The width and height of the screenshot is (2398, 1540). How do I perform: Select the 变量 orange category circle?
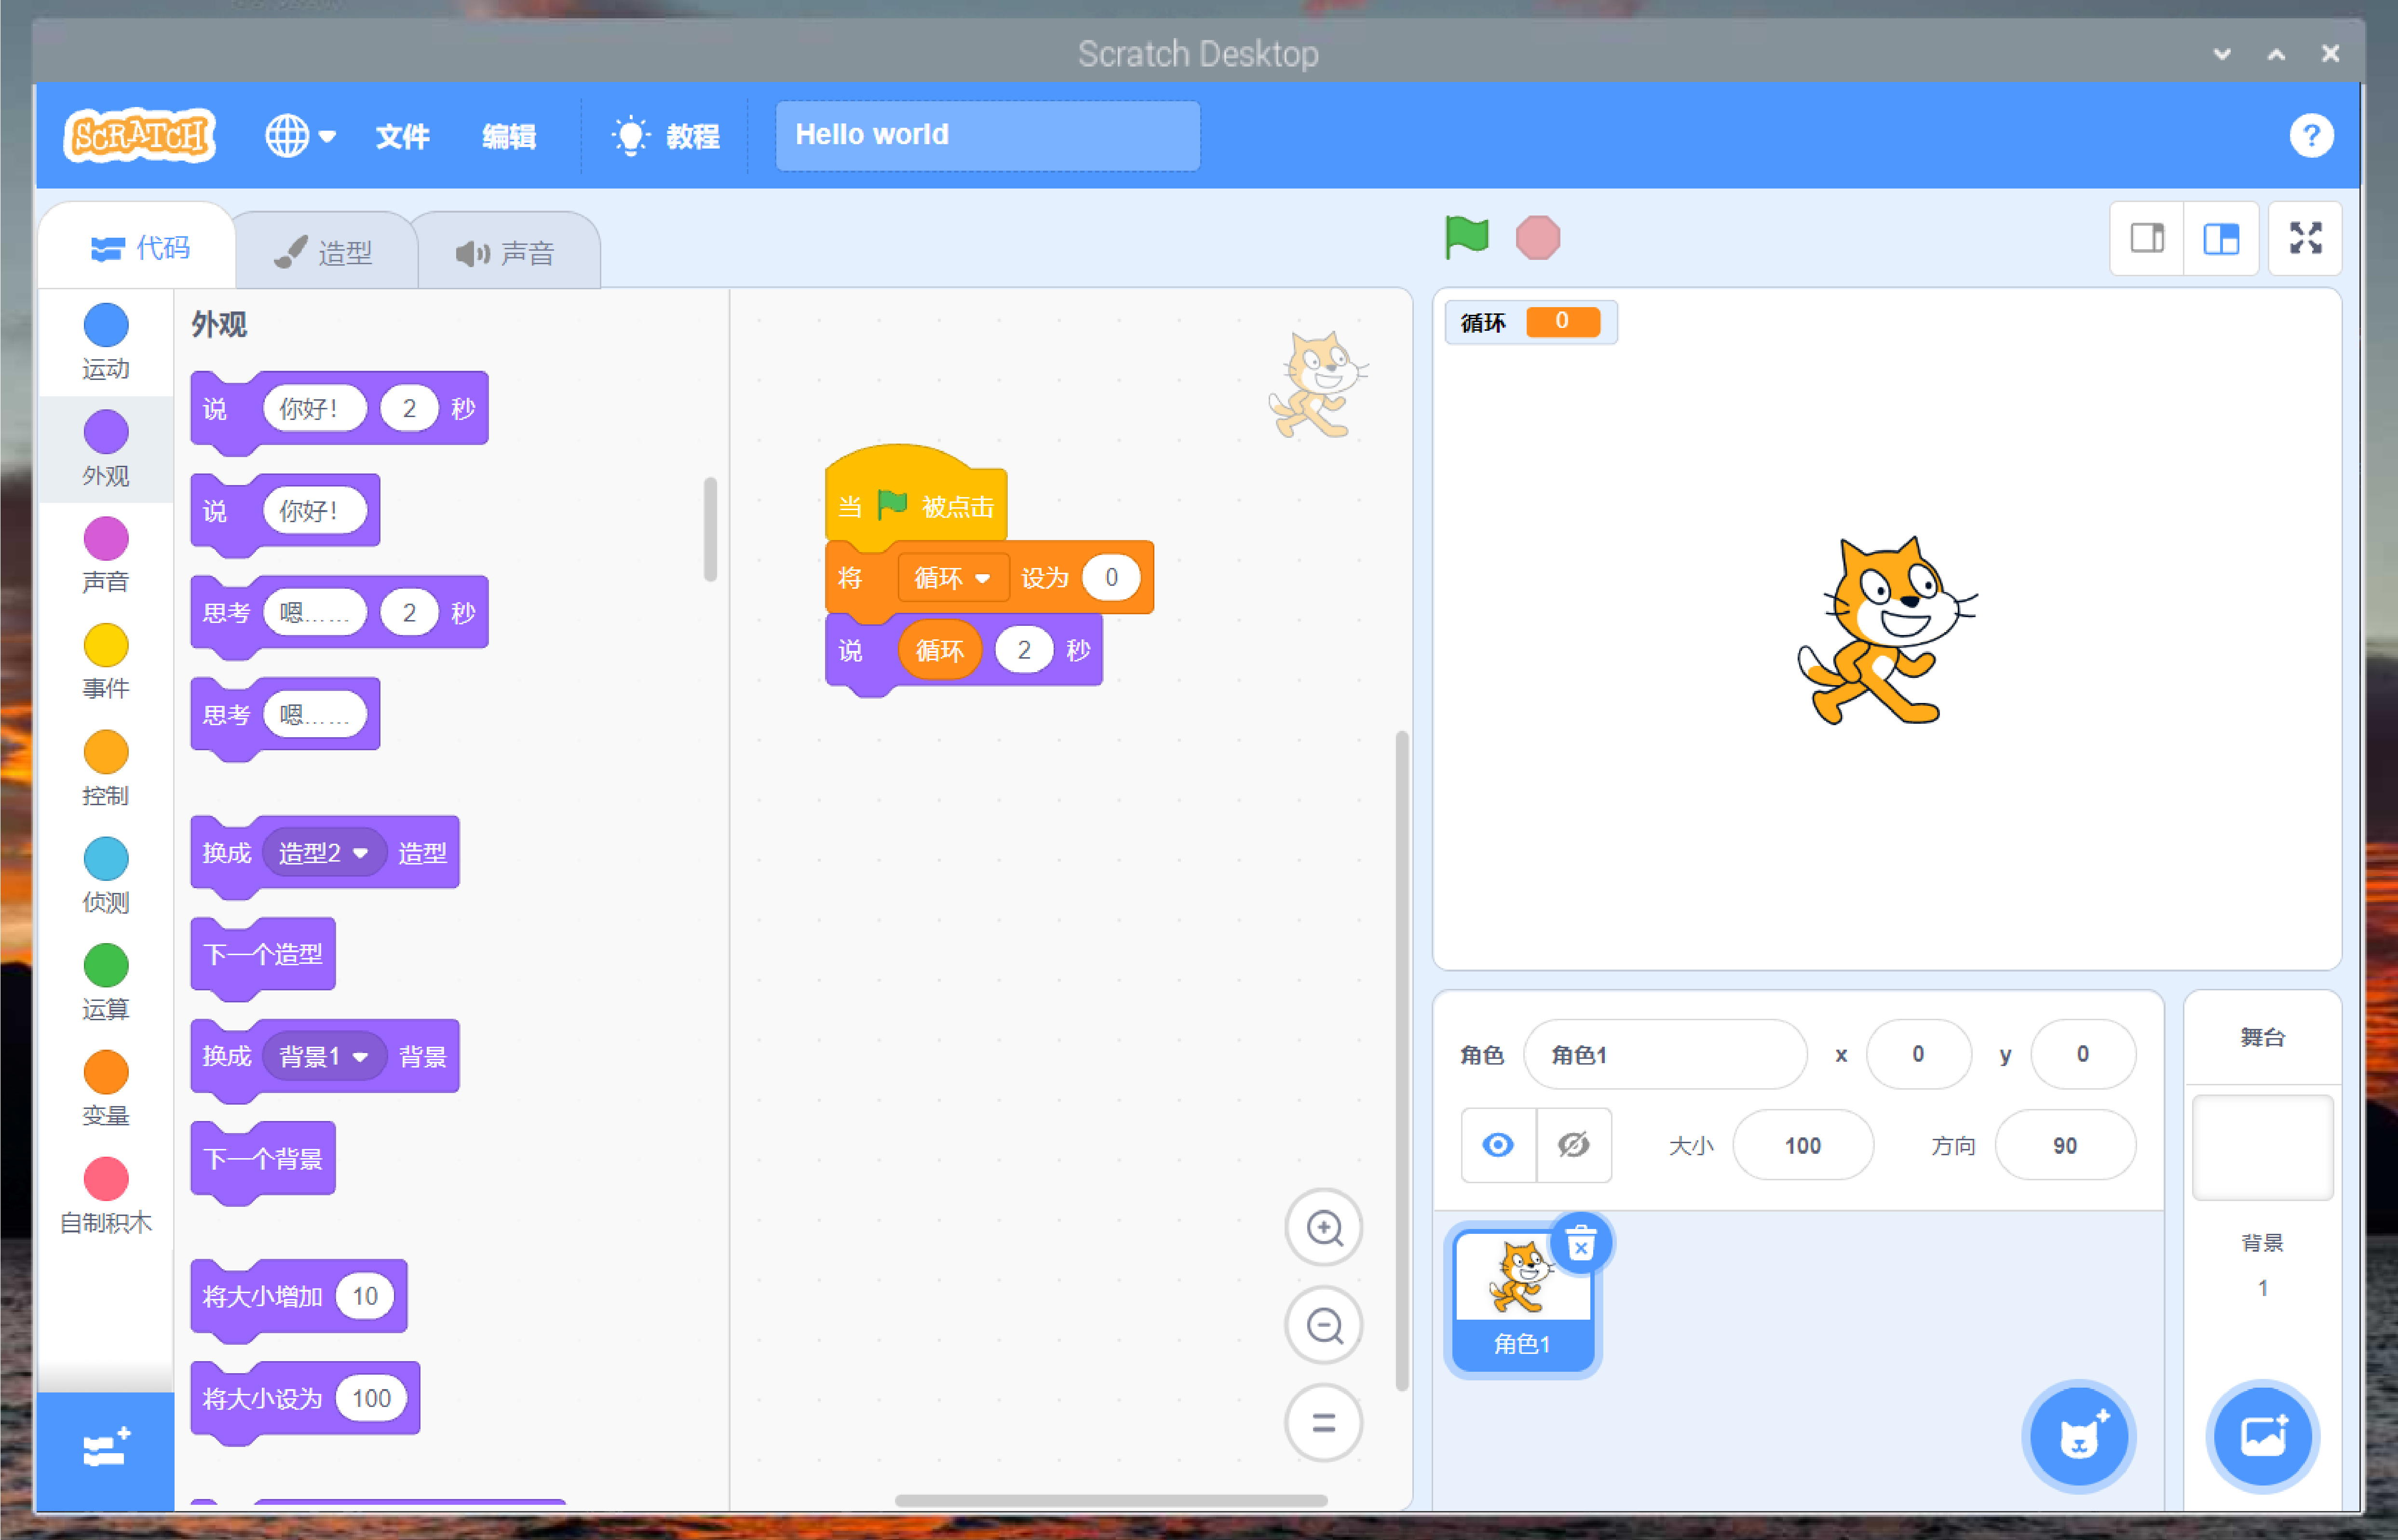click(x=106, y=1073)
